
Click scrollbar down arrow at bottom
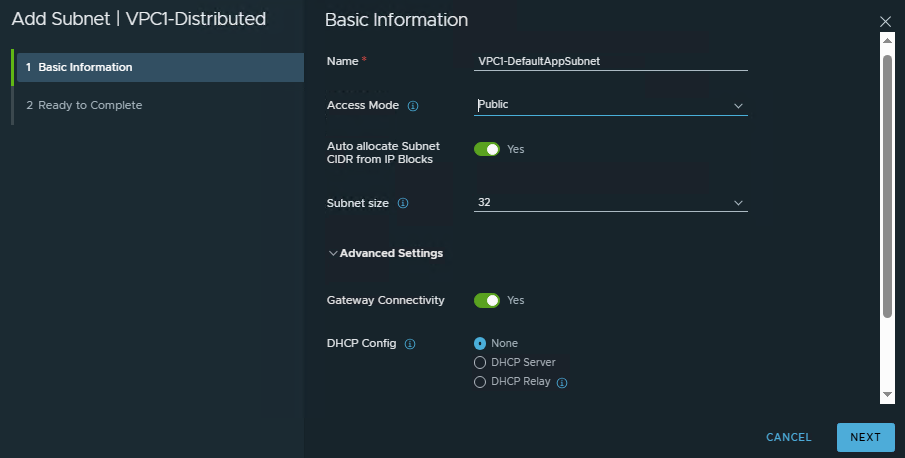click(886, 396)
